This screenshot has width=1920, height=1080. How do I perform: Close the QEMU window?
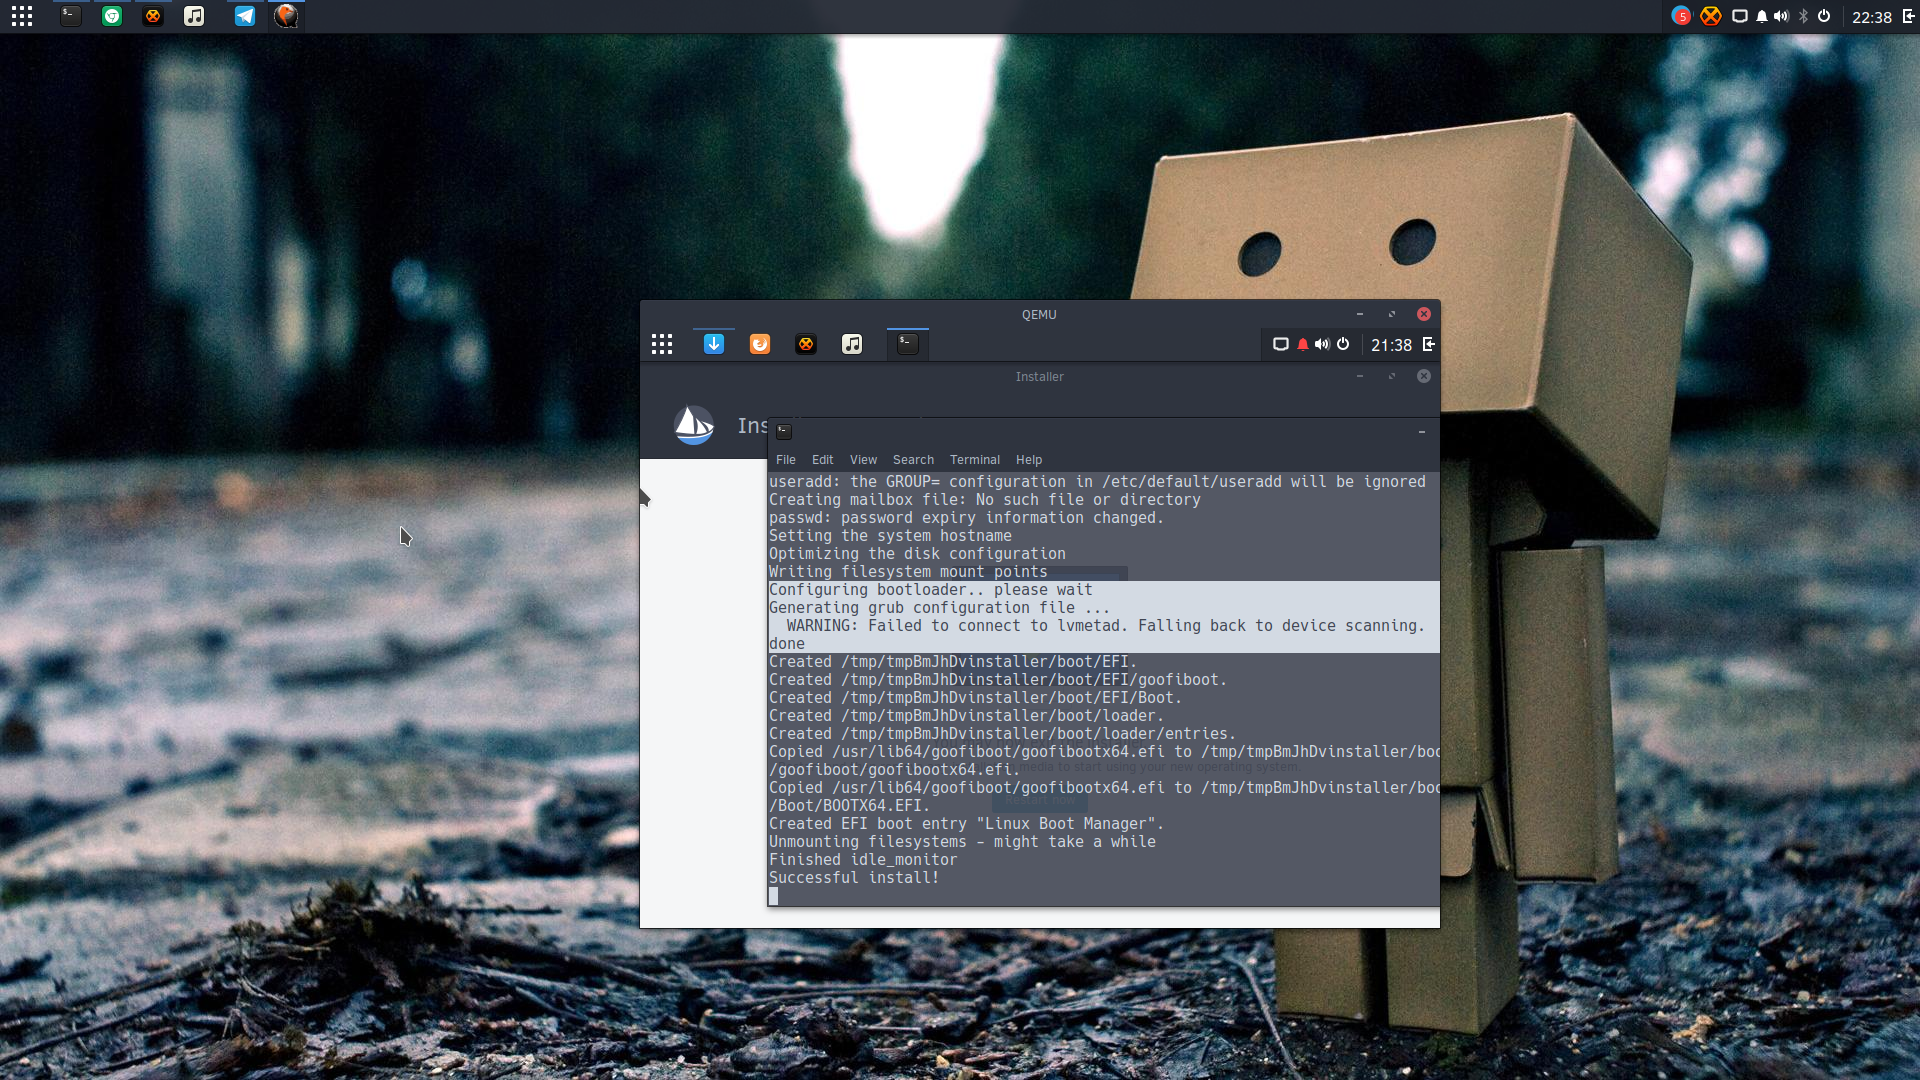[1424, 314]
